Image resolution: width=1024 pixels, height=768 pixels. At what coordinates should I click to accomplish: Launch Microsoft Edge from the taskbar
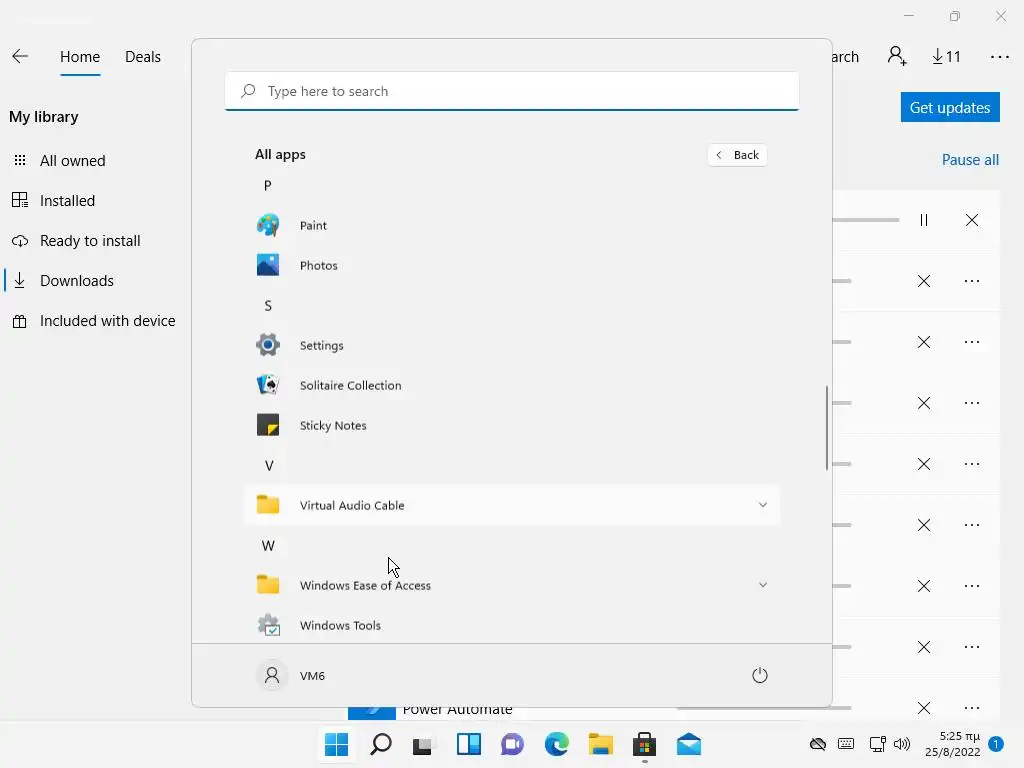coord(556,744)
